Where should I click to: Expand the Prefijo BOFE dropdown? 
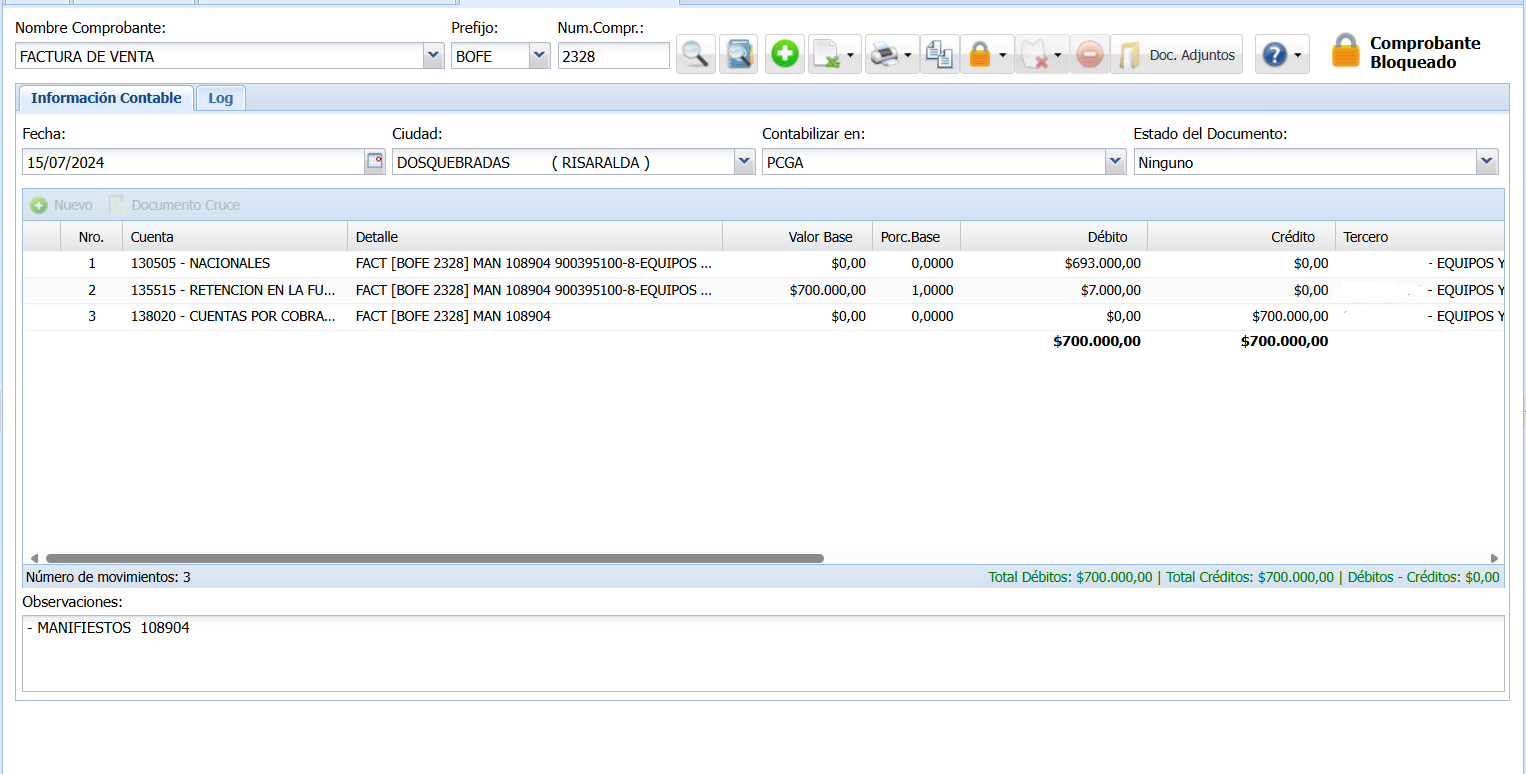pyautogui.click(x=540, y=56)
